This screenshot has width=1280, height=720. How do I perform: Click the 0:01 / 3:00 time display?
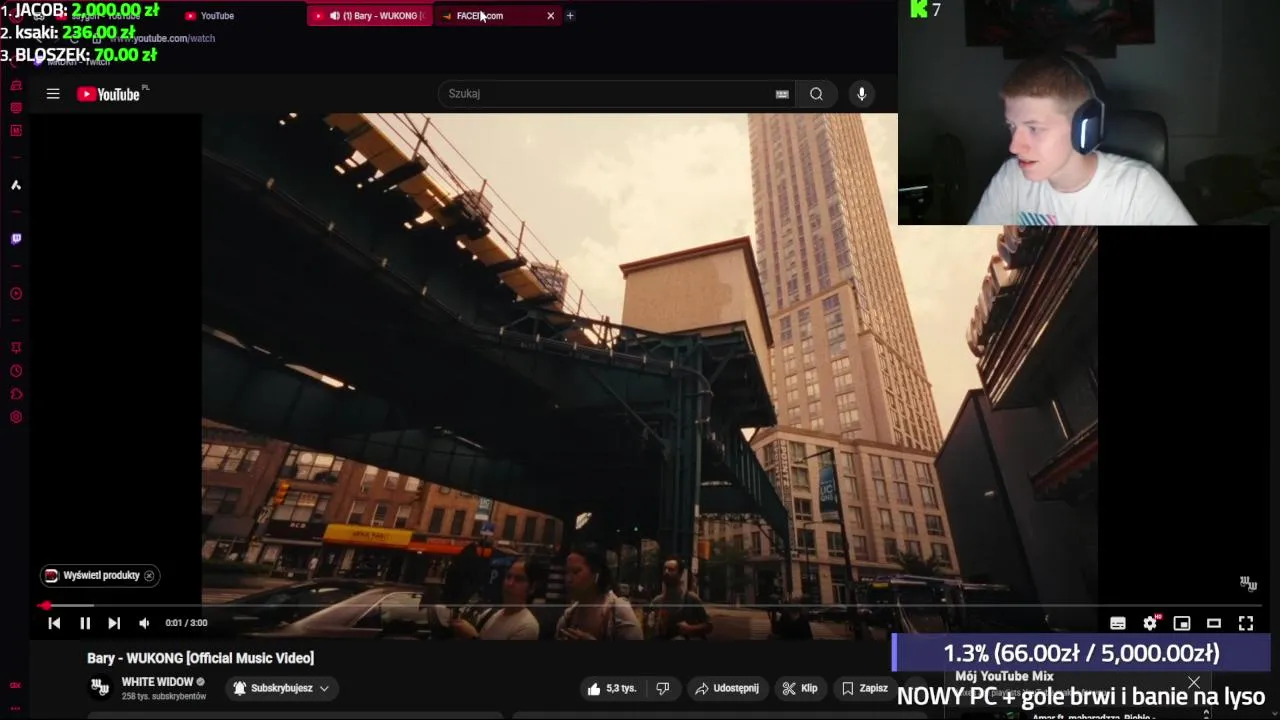click(x=186, y=623)
